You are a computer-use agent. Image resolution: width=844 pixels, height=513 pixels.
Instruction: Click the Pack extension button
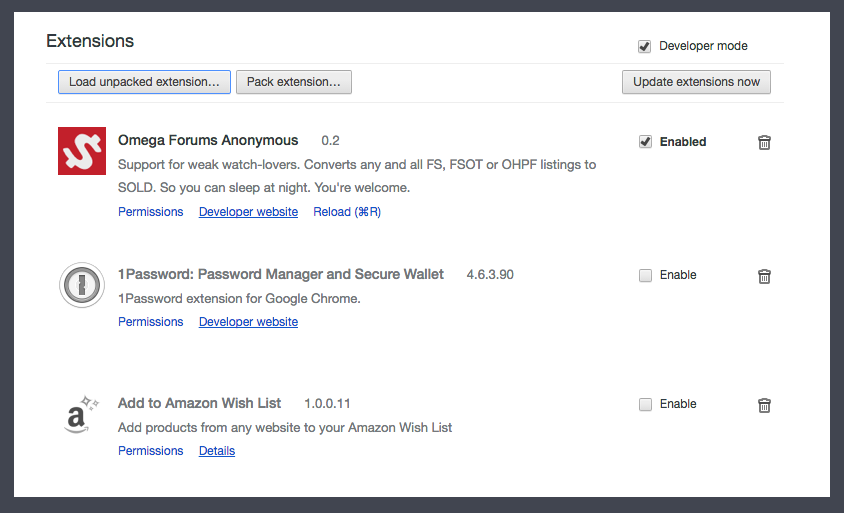tap(293, 82)
